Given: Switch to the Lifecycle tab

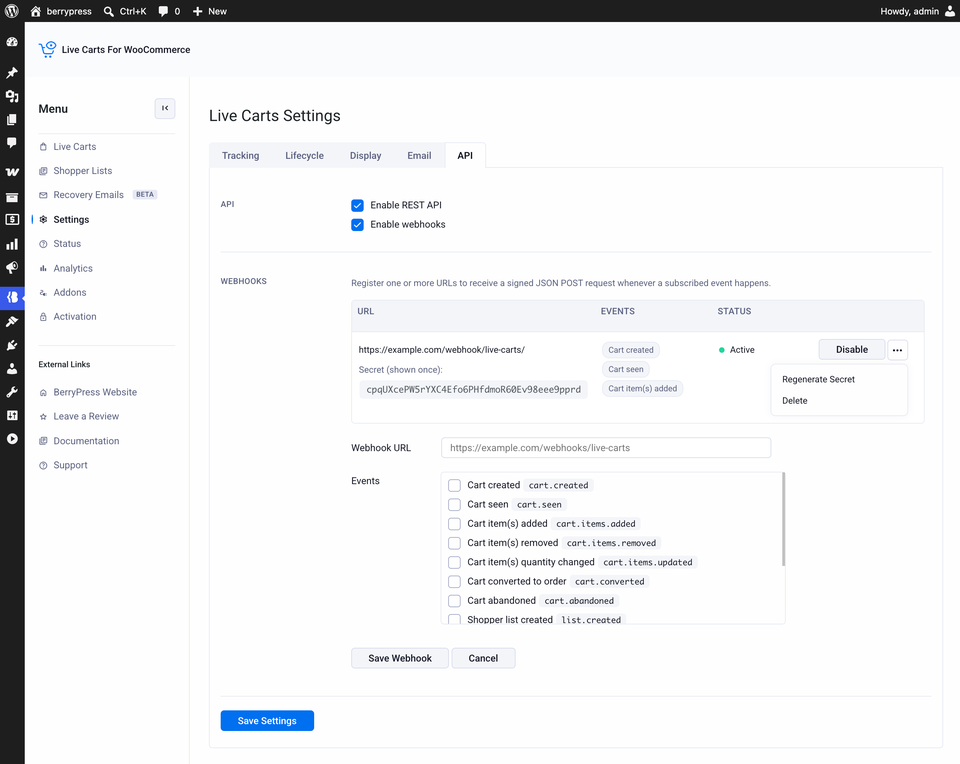Looking at the screenshot, I should (x=304, y=155).
